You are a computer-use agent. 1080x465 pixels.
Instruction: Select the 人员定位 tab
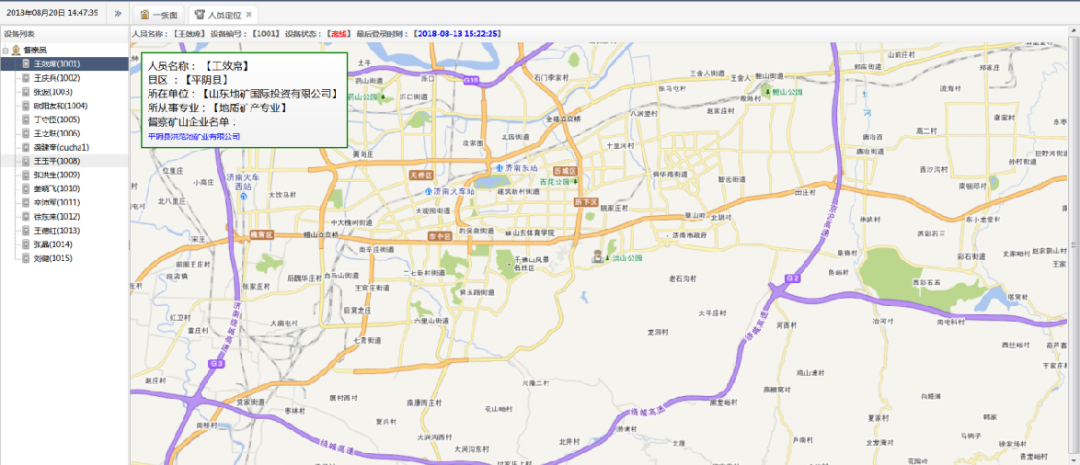click(223, 14)
